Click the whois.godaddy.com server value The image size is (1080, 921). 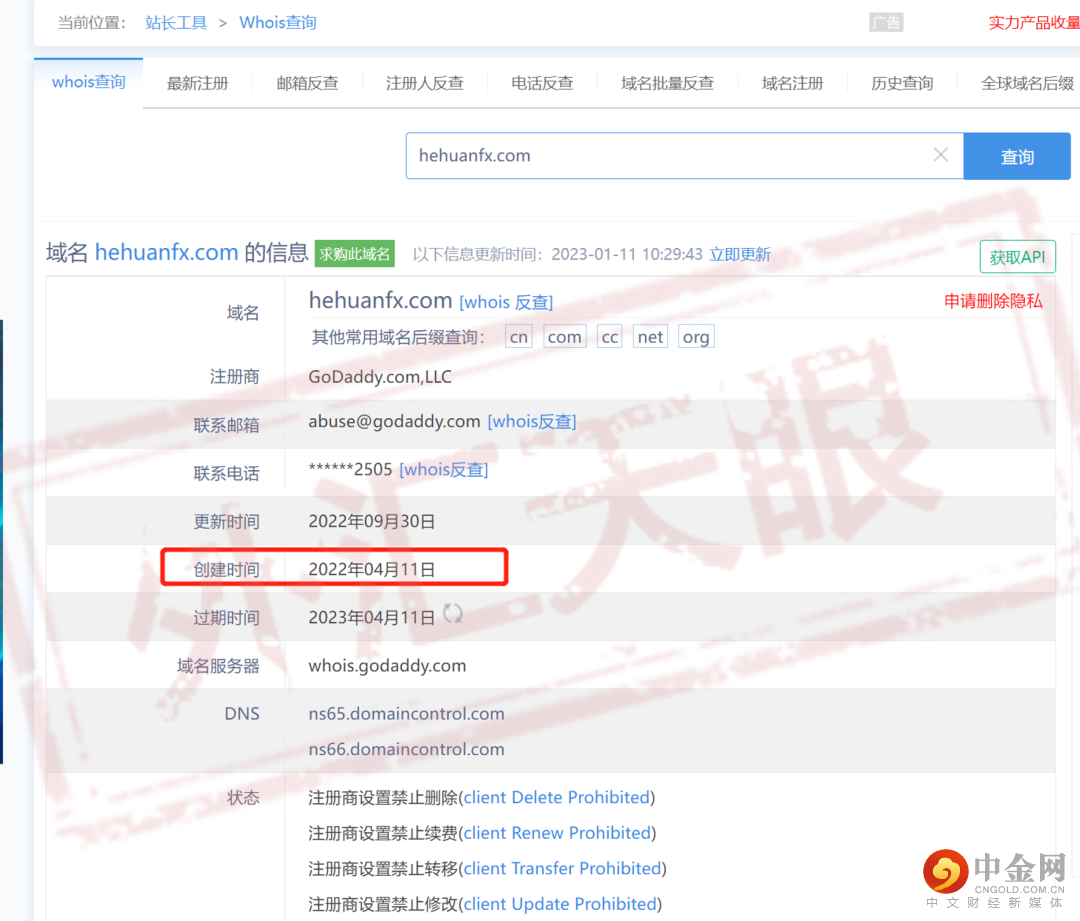(x=387, y=666)
